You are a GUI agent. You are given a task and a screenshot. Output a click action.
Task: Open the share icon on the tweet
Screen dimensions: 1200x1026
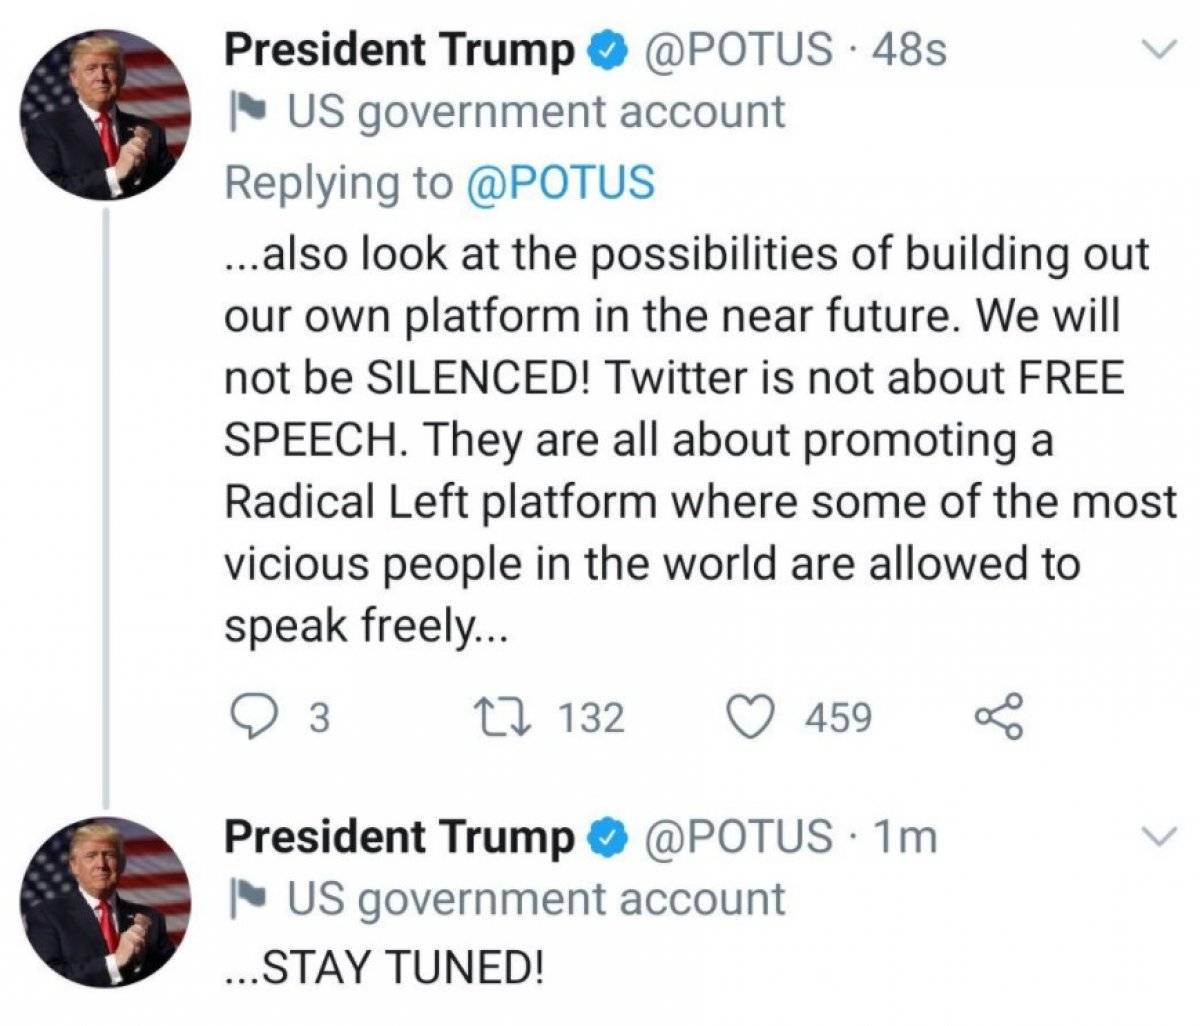pyautogui.click(x=1000, y=713)
